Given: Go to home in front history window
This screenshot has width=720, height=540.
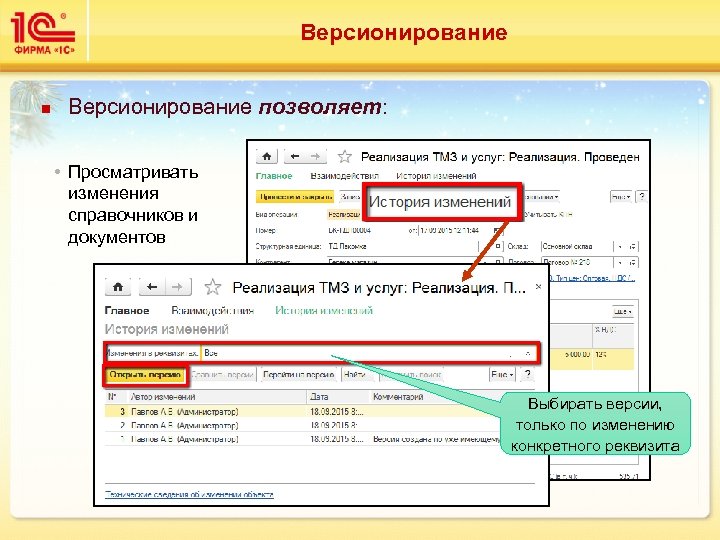Looking at the screenshot, I should click(x=118, y=287).
